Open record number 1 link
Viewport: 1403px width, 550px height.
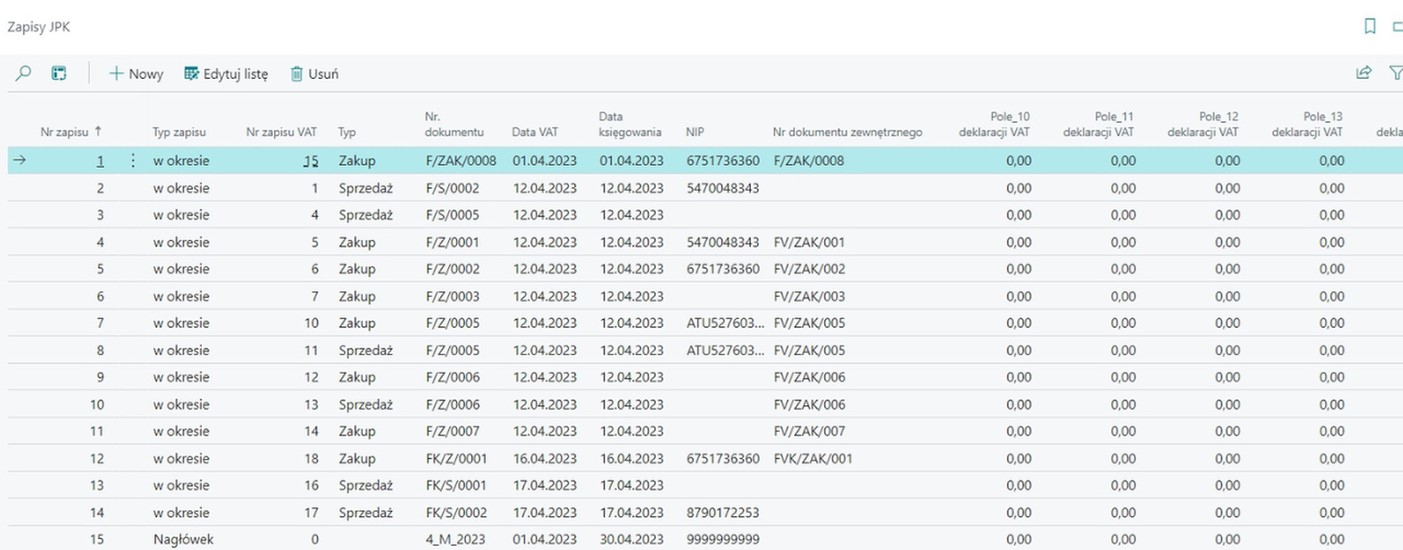(x=100, y=160)
